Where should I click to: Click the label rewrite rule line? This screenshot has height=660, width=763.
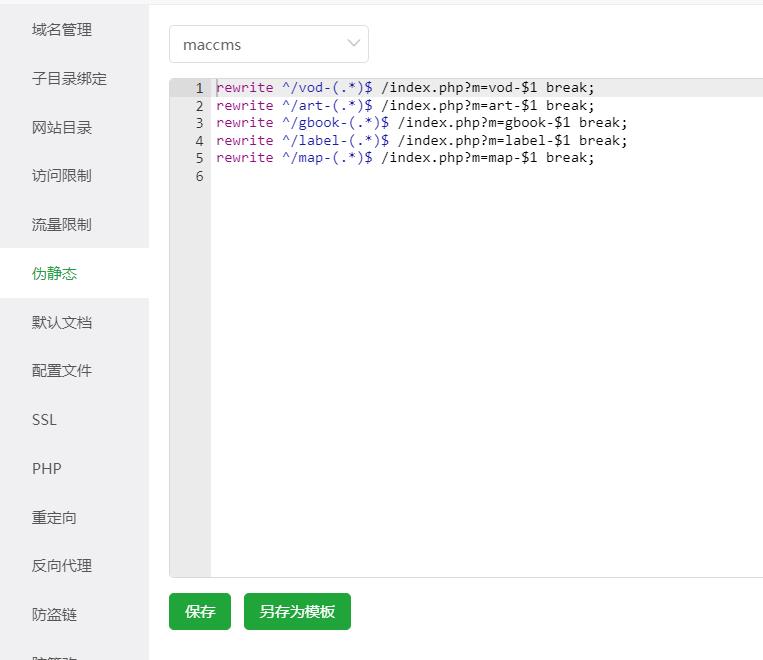[x=422, y=140]
